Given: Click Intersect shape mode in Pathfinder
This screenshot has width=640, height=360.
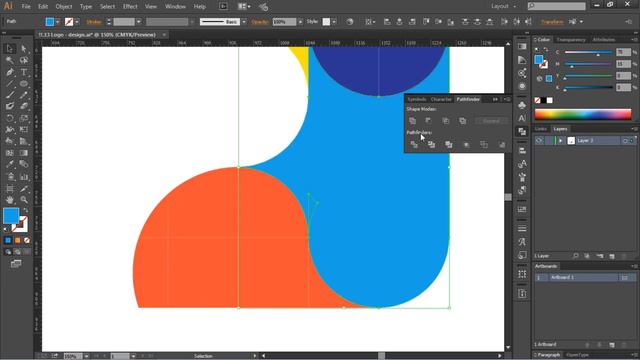Looking at the screenshot, I should 446,121.
